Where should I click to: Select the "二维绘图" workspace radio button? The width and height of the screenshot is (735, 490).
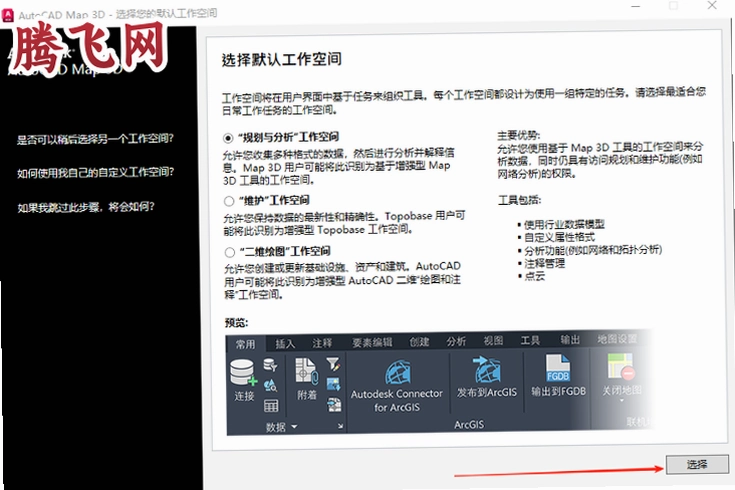coord(230,252)
